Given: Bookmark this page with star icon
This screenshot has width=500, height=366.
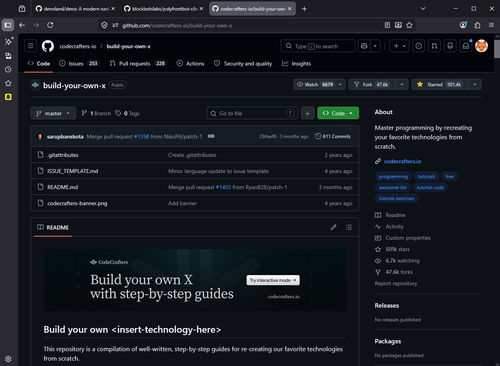Looking at the screenshot, I should click(409, 25).
